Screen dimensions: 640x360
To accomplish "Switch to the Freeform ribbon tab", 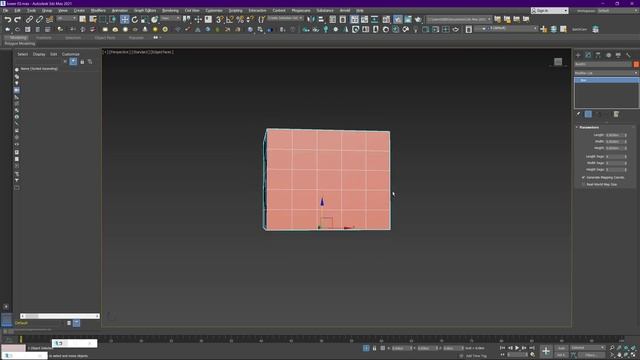I will (x=44, y=38).
